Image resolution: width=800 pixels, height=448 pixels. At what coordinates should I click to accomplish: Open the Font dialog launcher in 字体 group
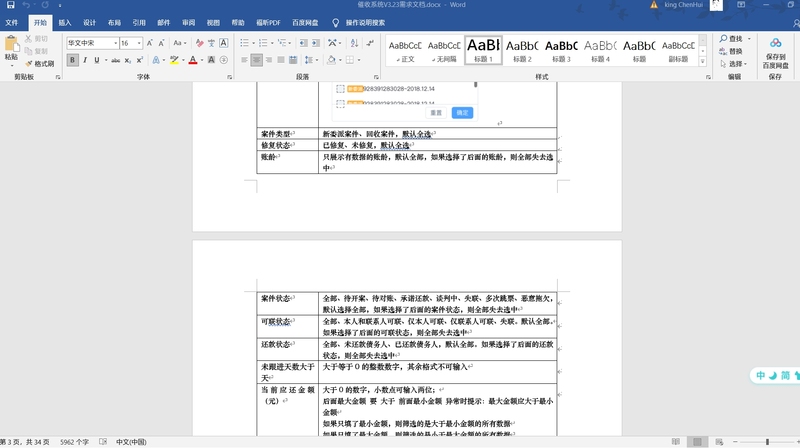point(230,77)
